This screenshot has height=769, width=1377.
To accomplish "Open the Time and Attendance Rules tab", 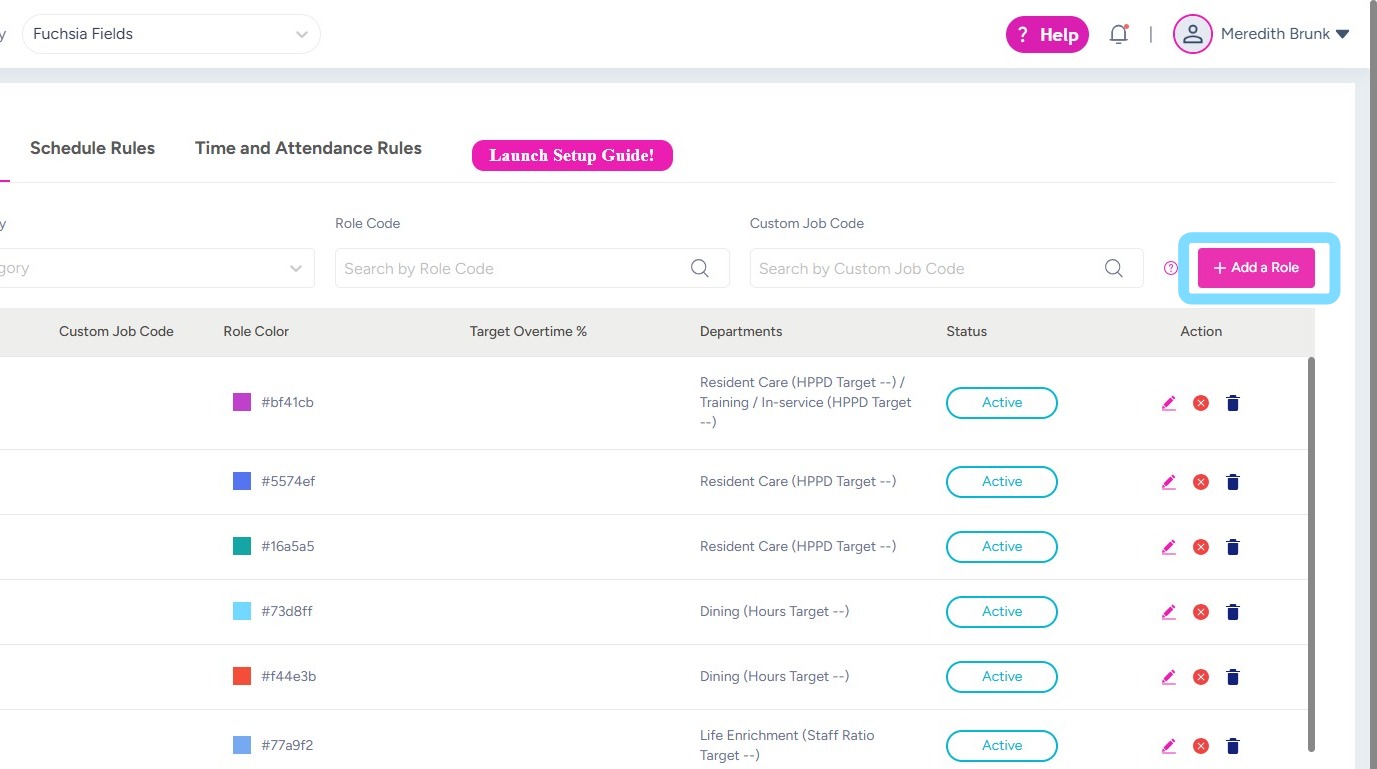I will coord(308,148).
